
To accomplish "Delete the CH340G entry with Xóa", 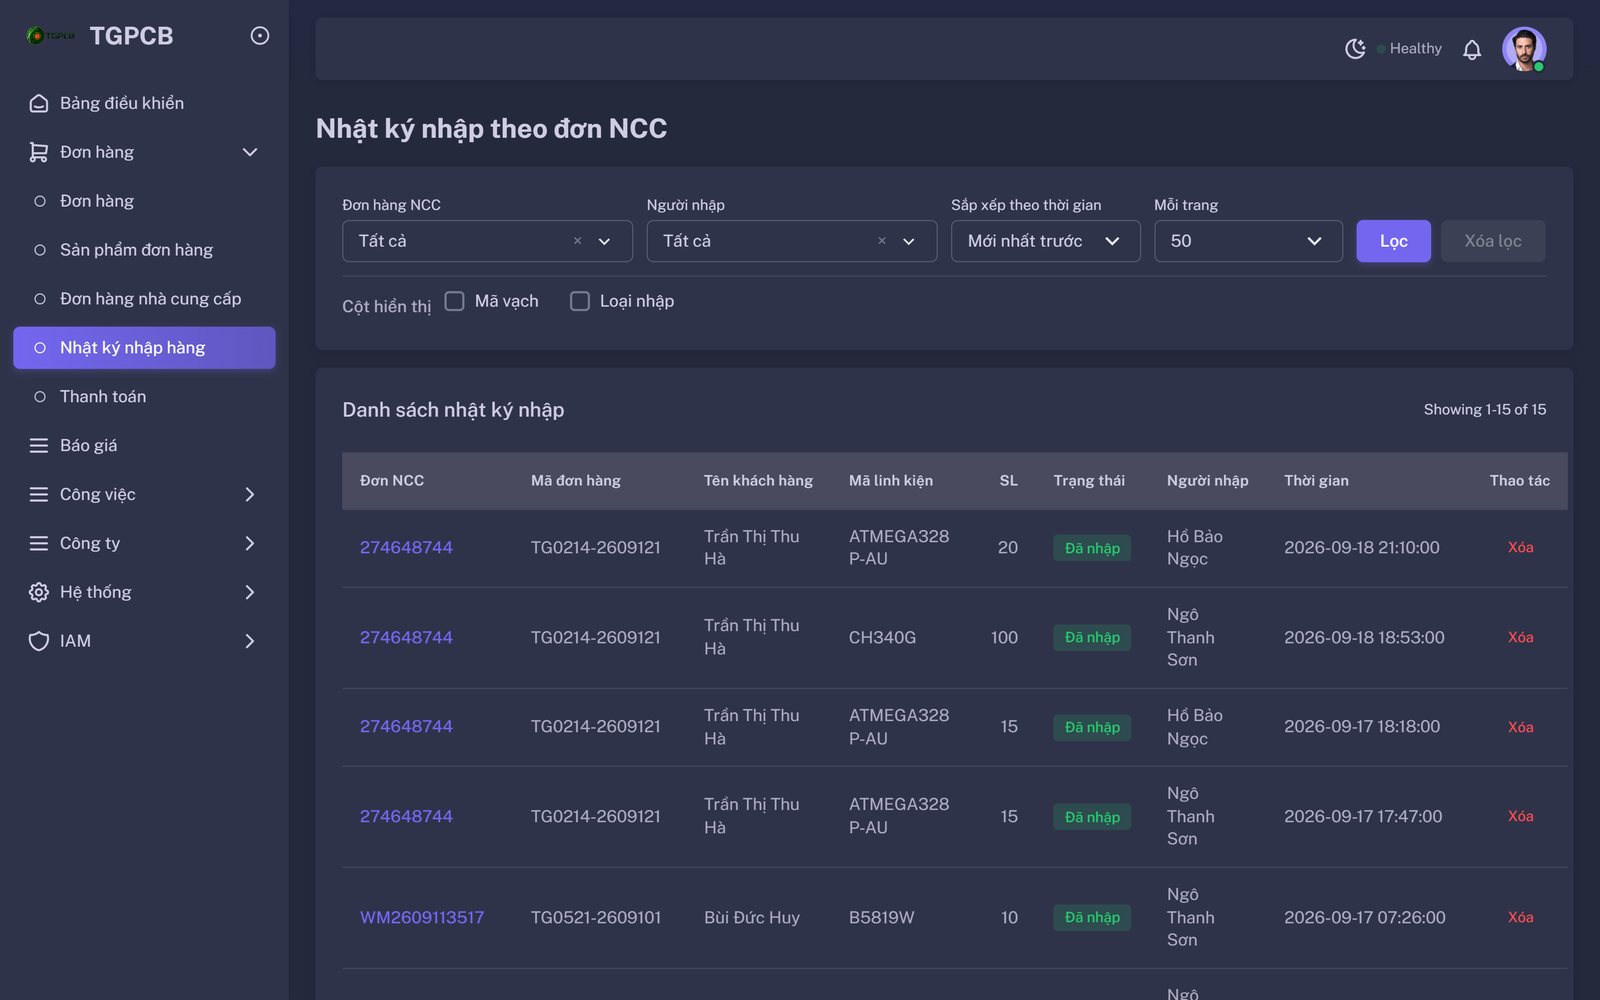I will pyautogui.click(x=1520, y=637).
